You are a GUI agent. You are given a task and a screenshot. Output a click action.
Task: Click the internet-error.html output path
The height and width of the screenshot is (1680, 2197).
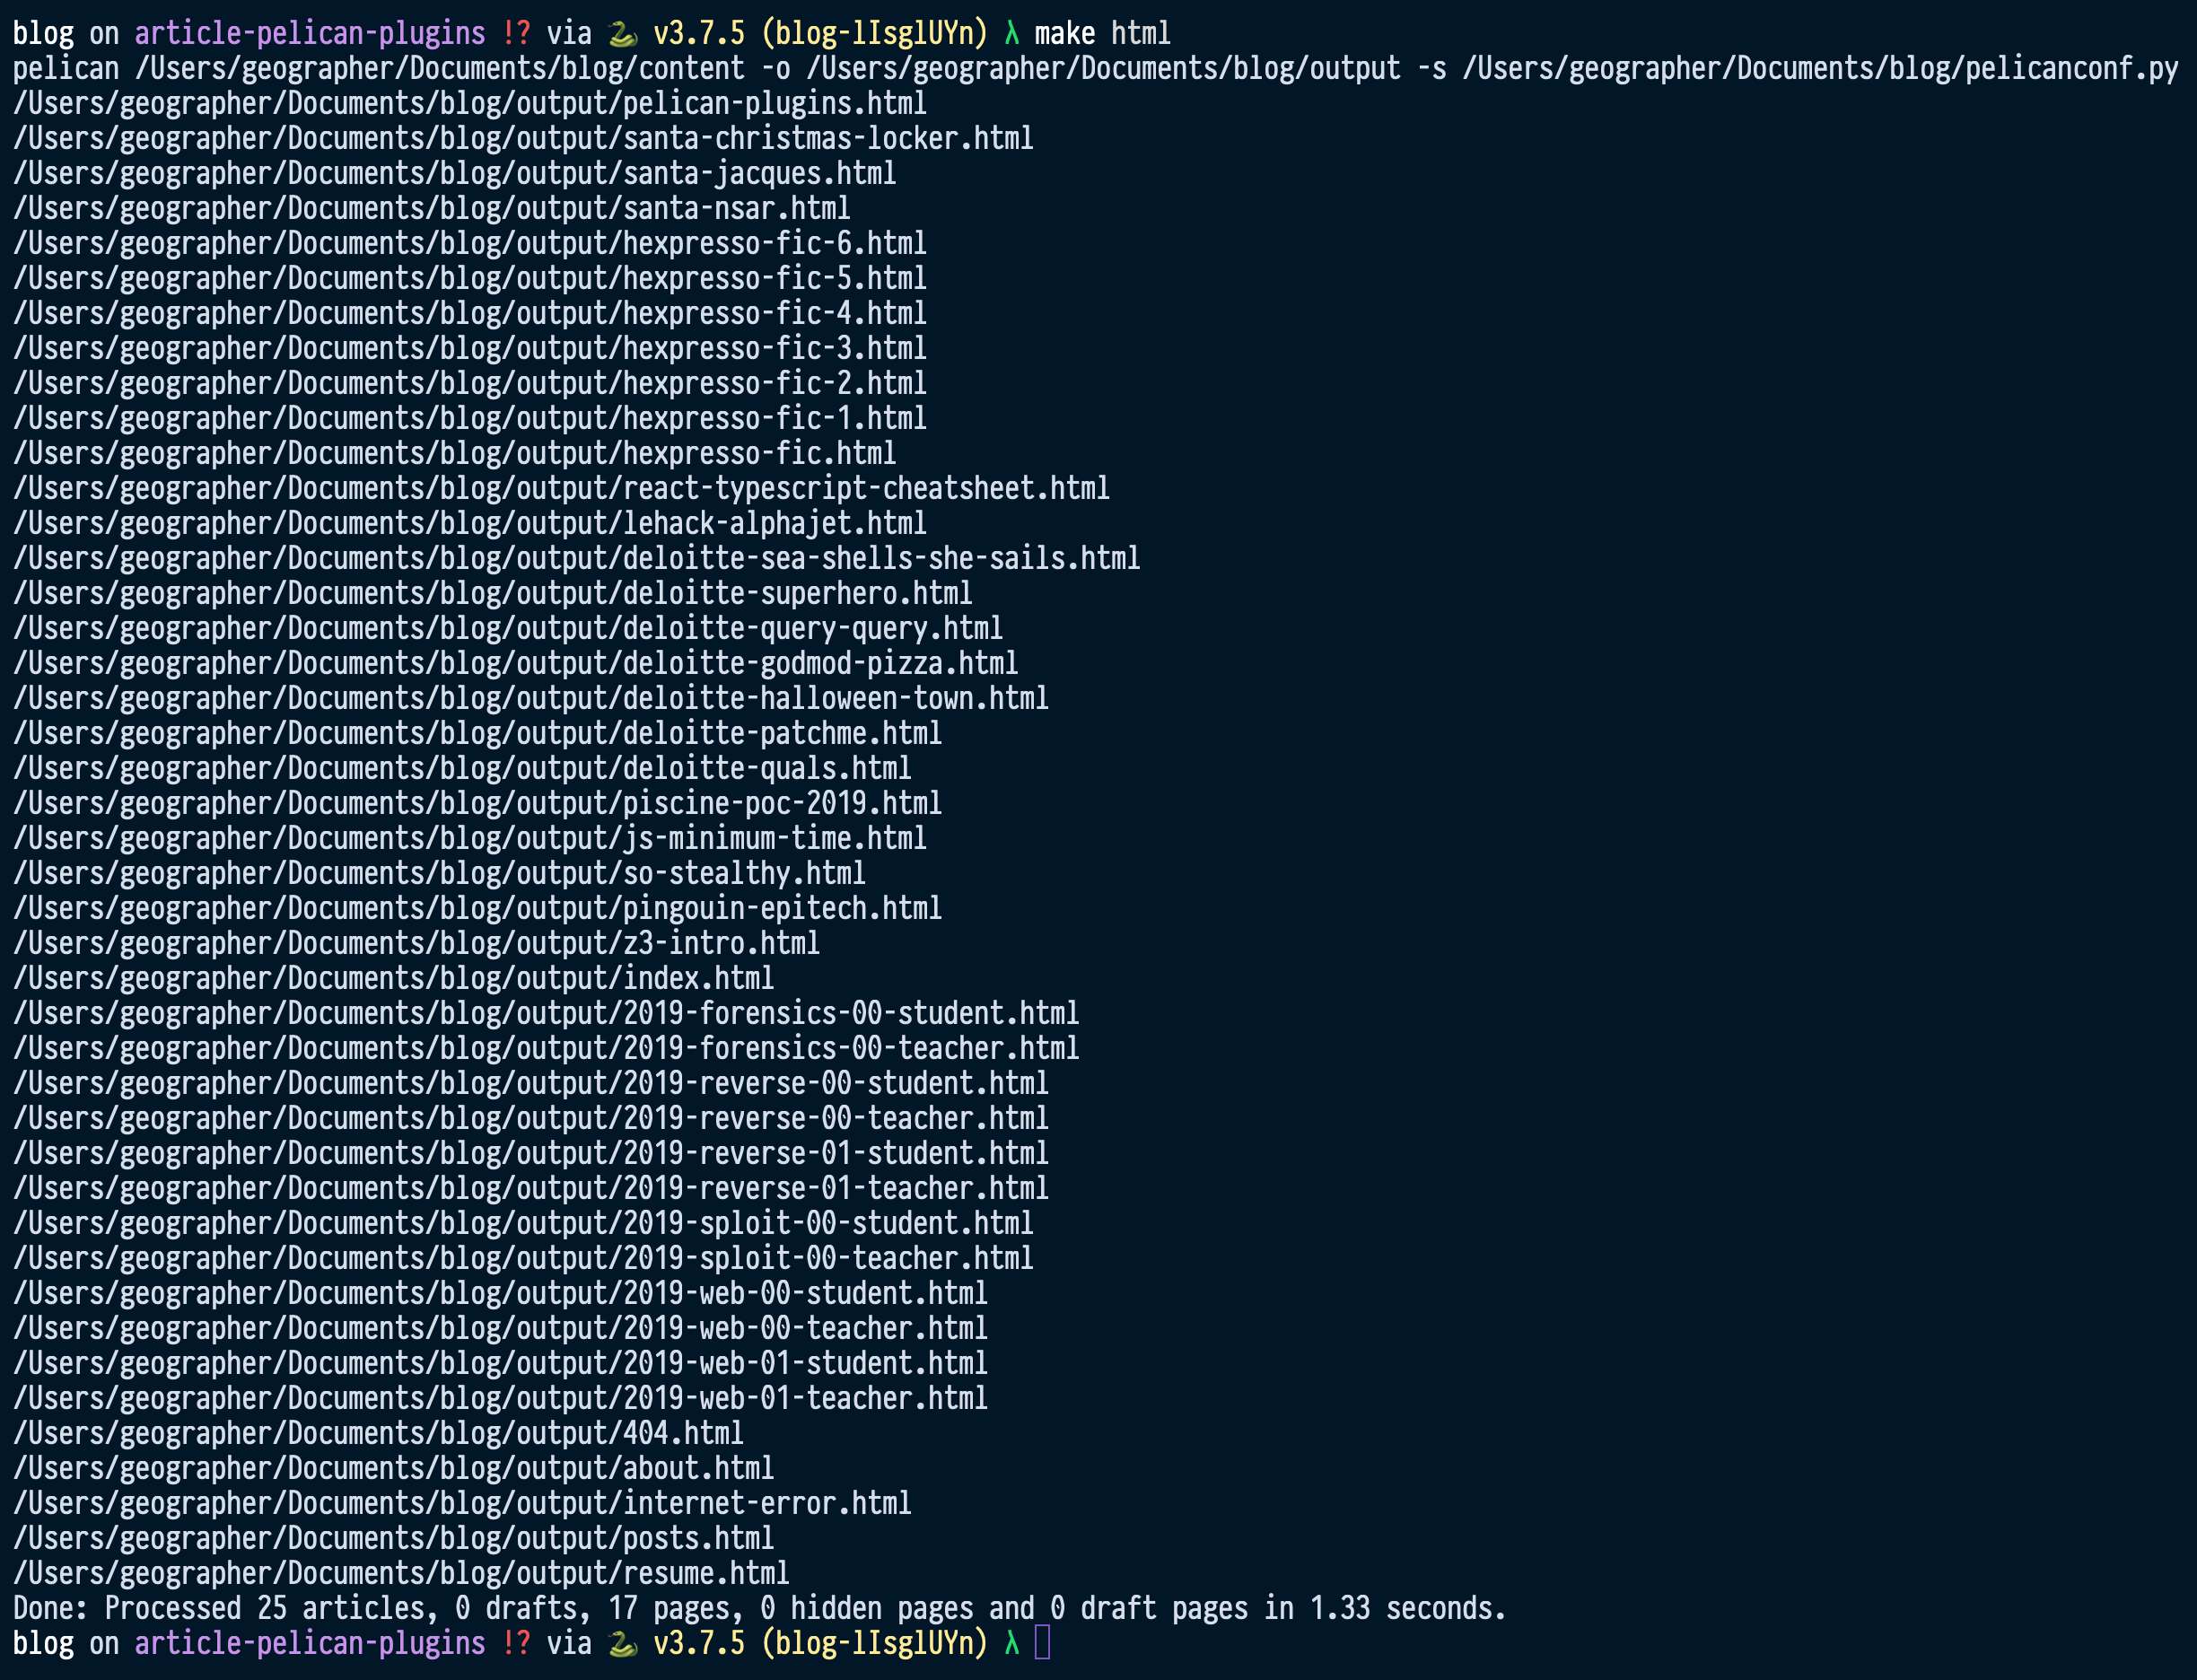click(x=462, y=1503)
